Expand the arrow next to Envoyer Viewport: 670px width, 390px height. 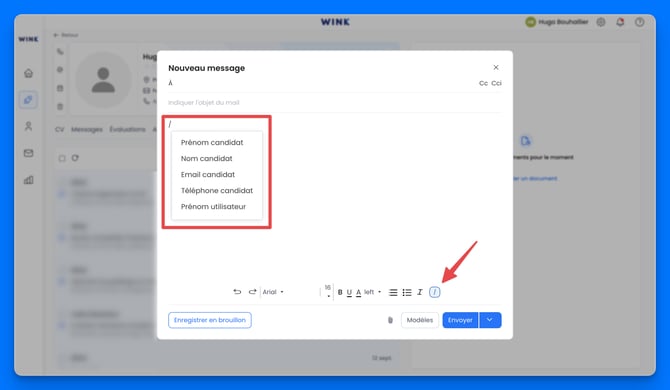(x=490, y=320)
